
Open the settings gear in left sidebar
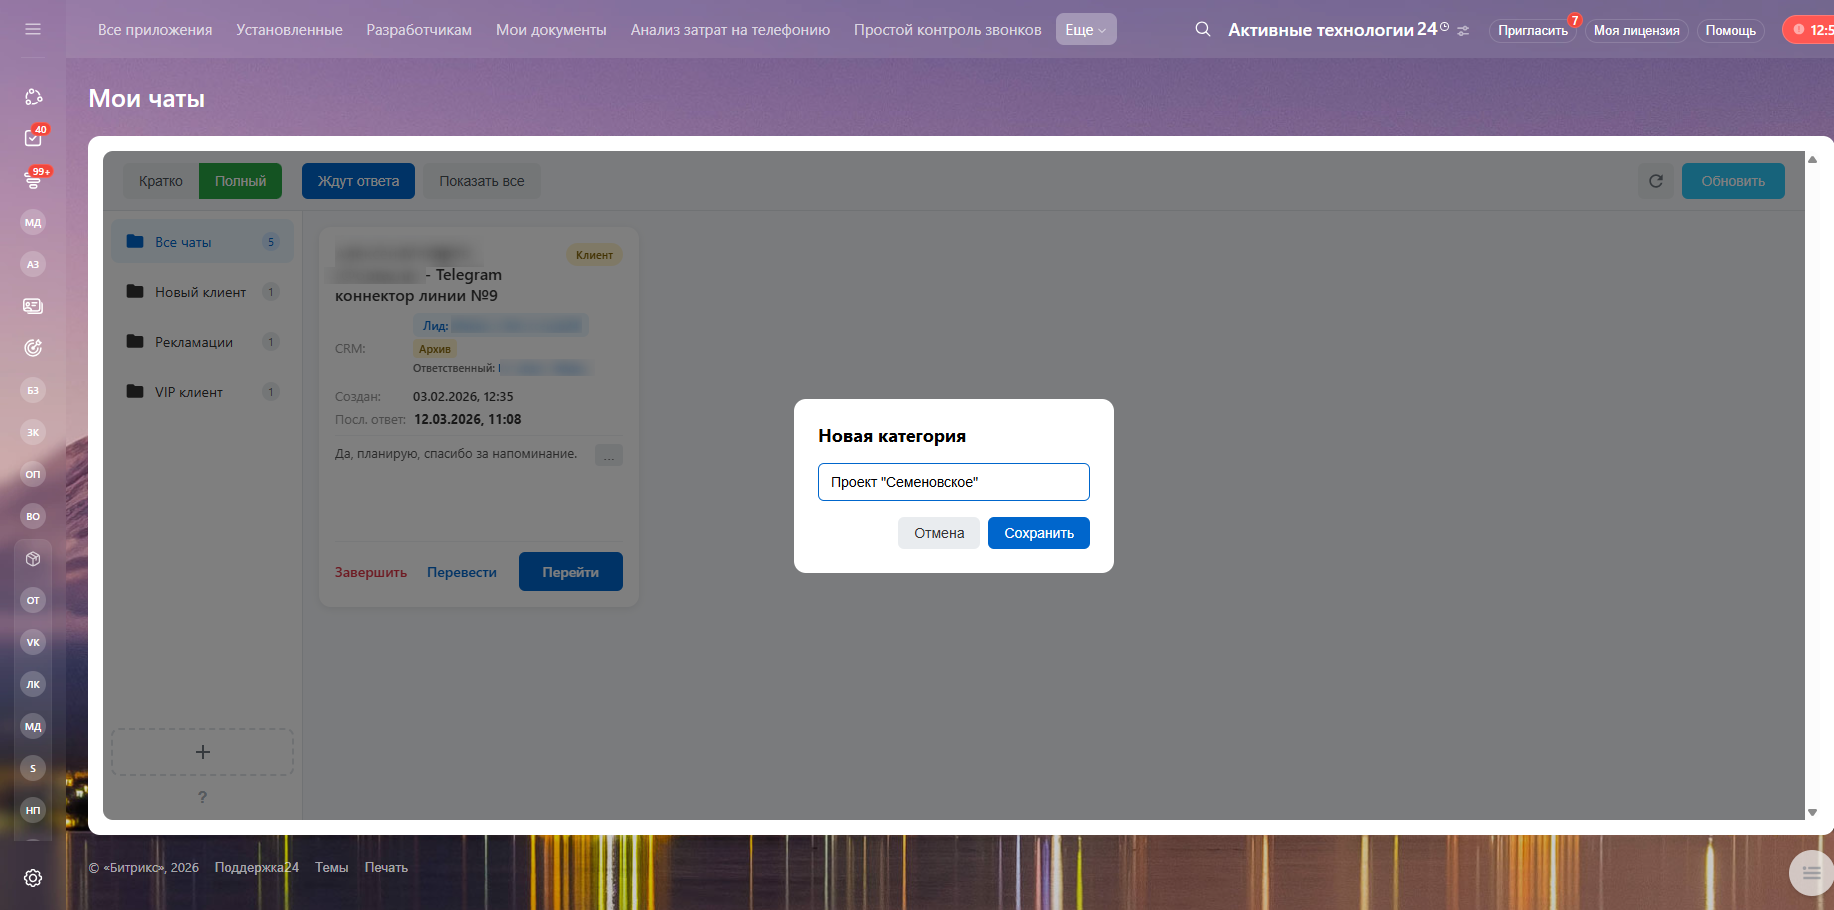[33, 878]
